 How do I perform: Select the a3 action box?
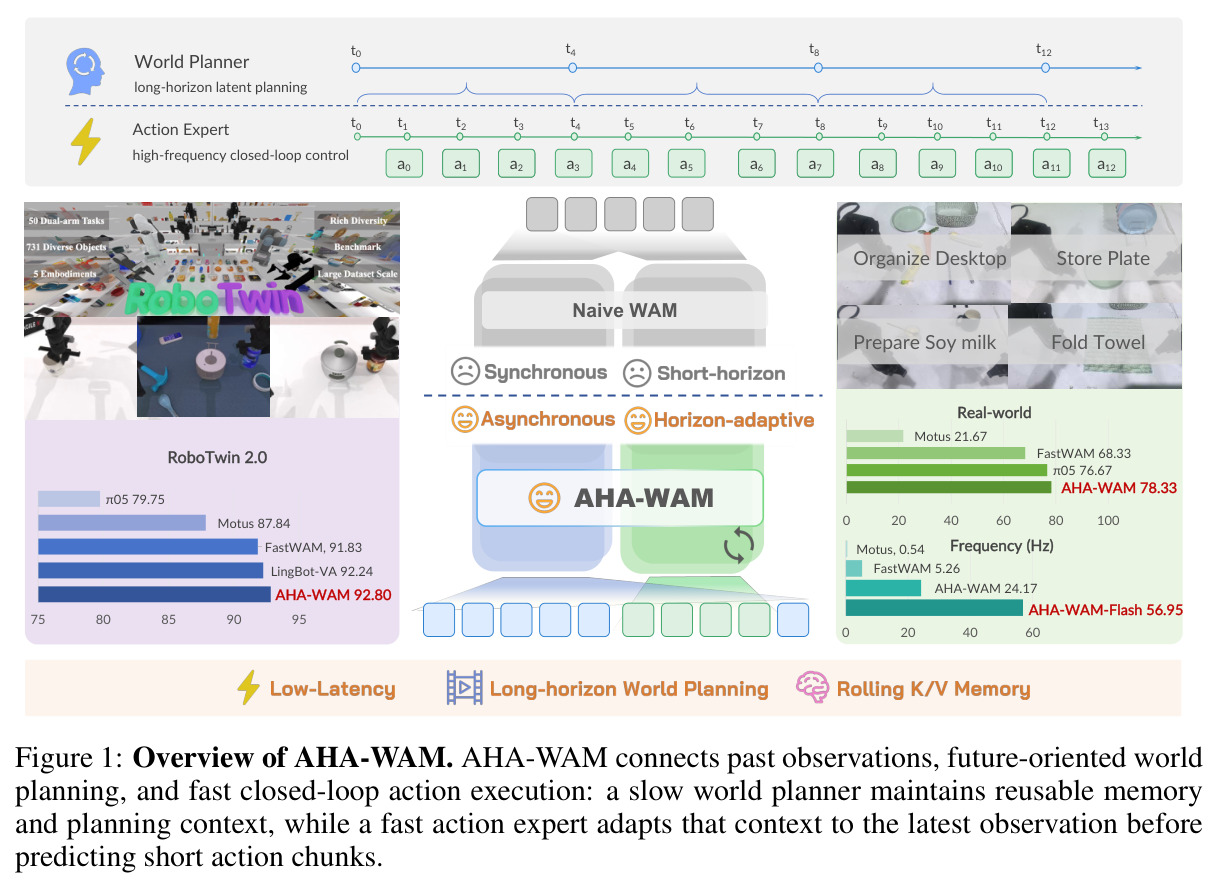click(574, 165)
